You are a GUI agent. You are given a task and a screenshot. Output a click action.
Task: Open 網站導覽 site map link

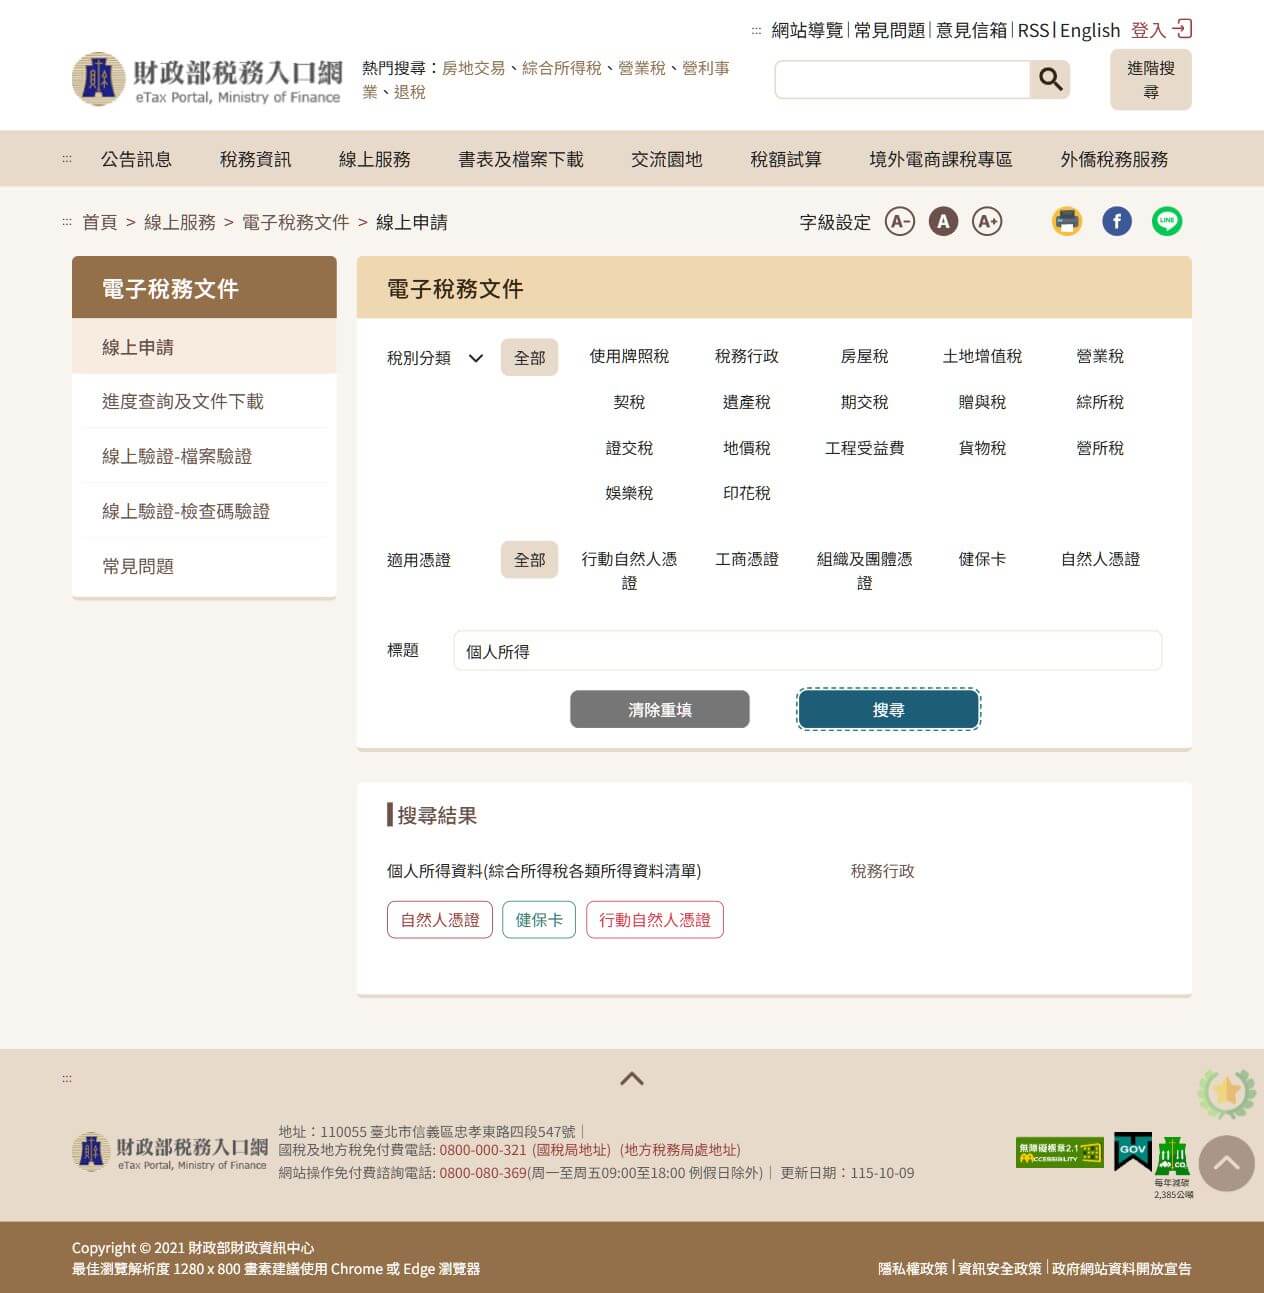(807, 30)
